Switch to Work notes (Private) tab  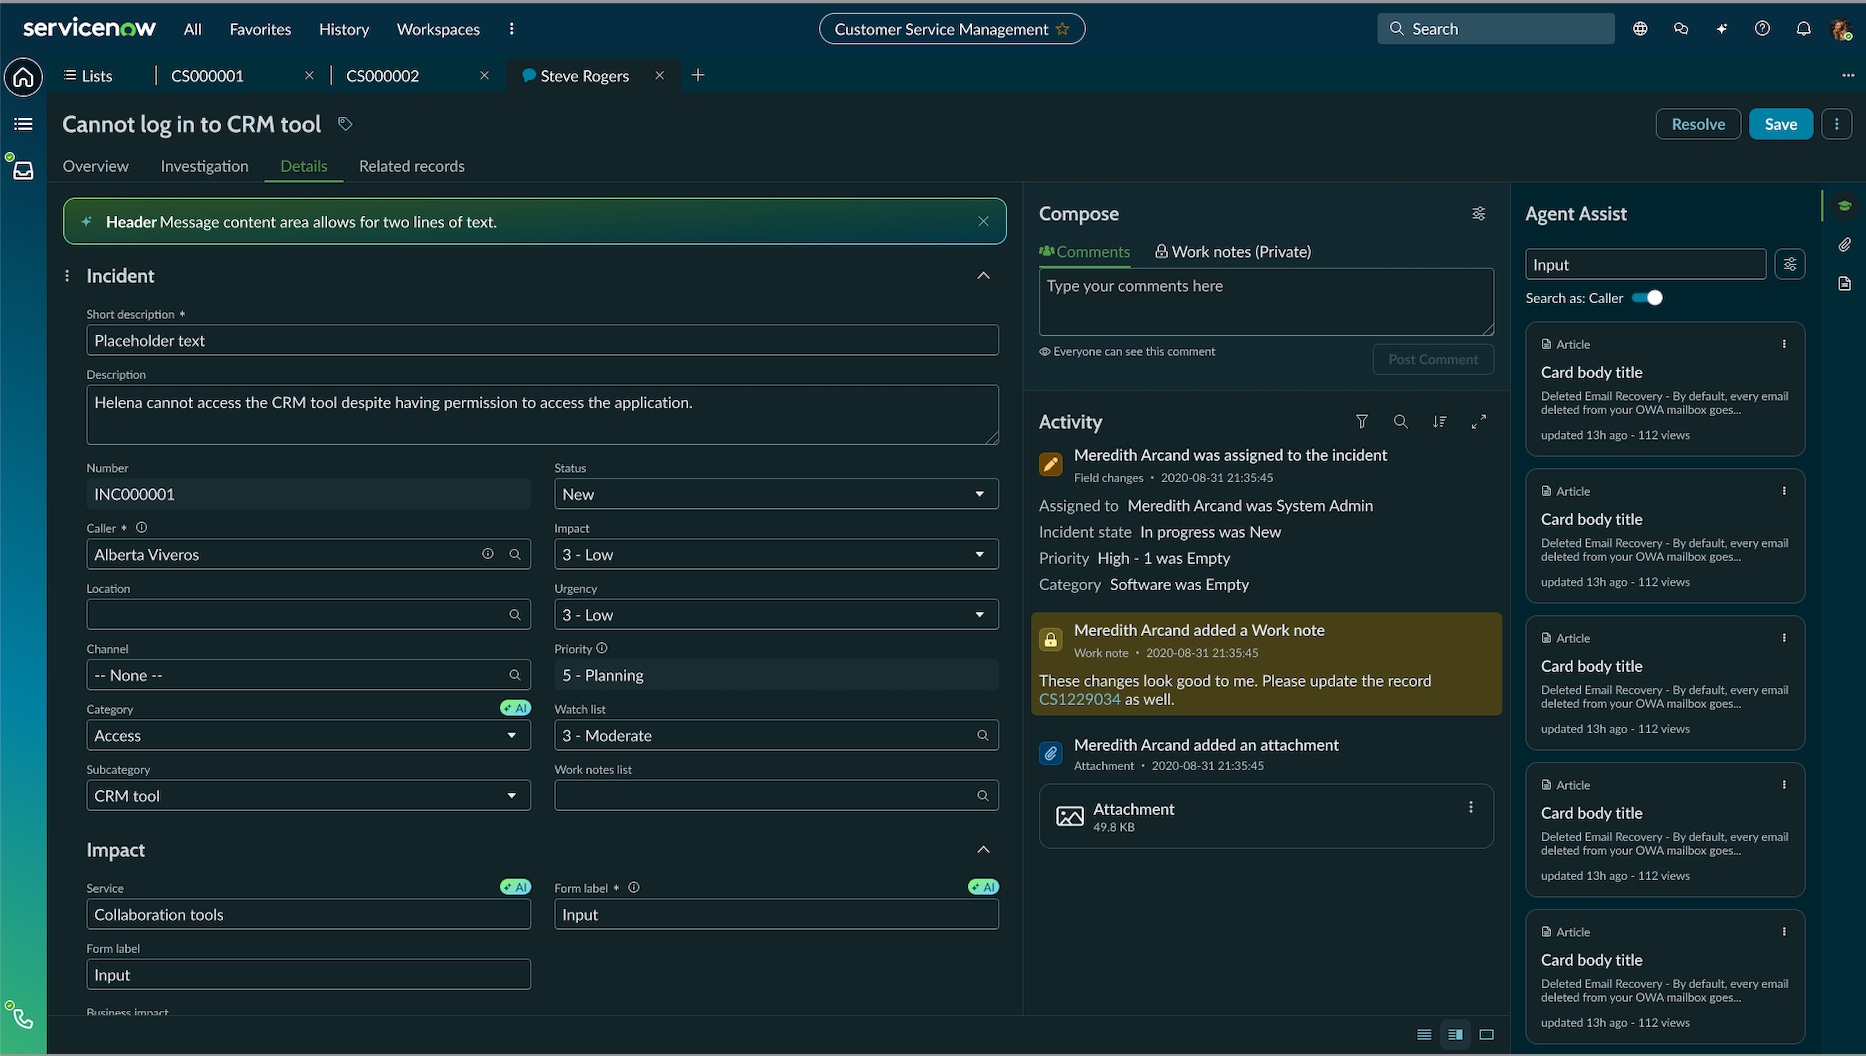[1233, 252]
